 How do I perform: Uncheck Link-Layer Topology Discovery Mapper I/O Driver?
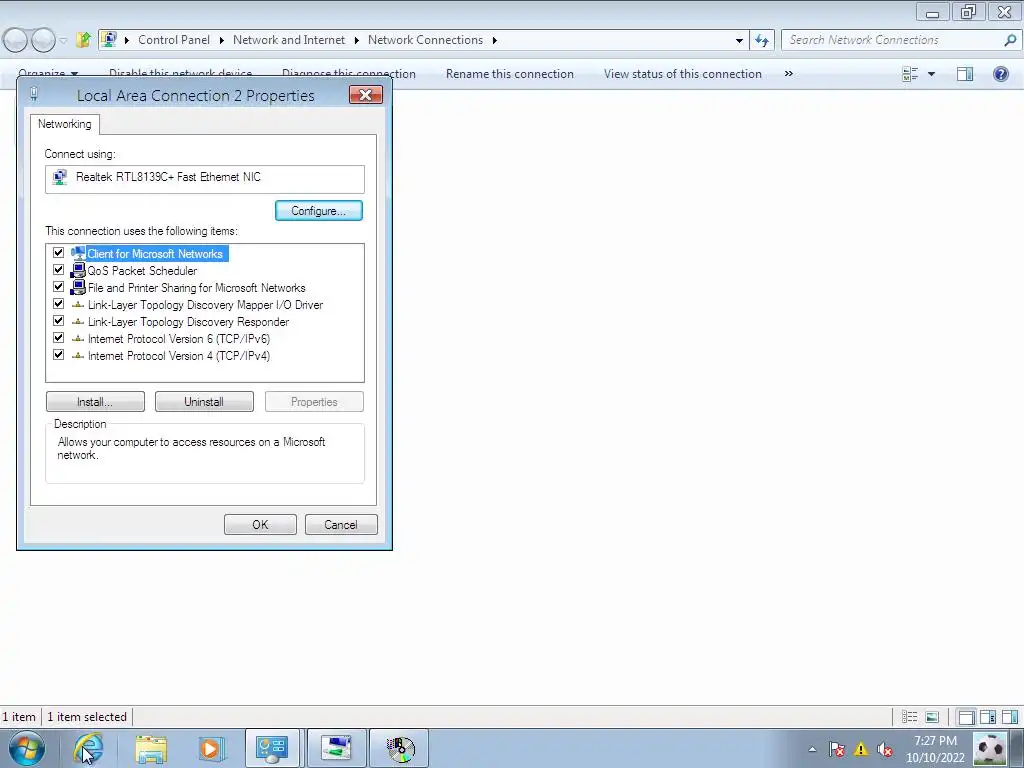[x=58, y=304]
